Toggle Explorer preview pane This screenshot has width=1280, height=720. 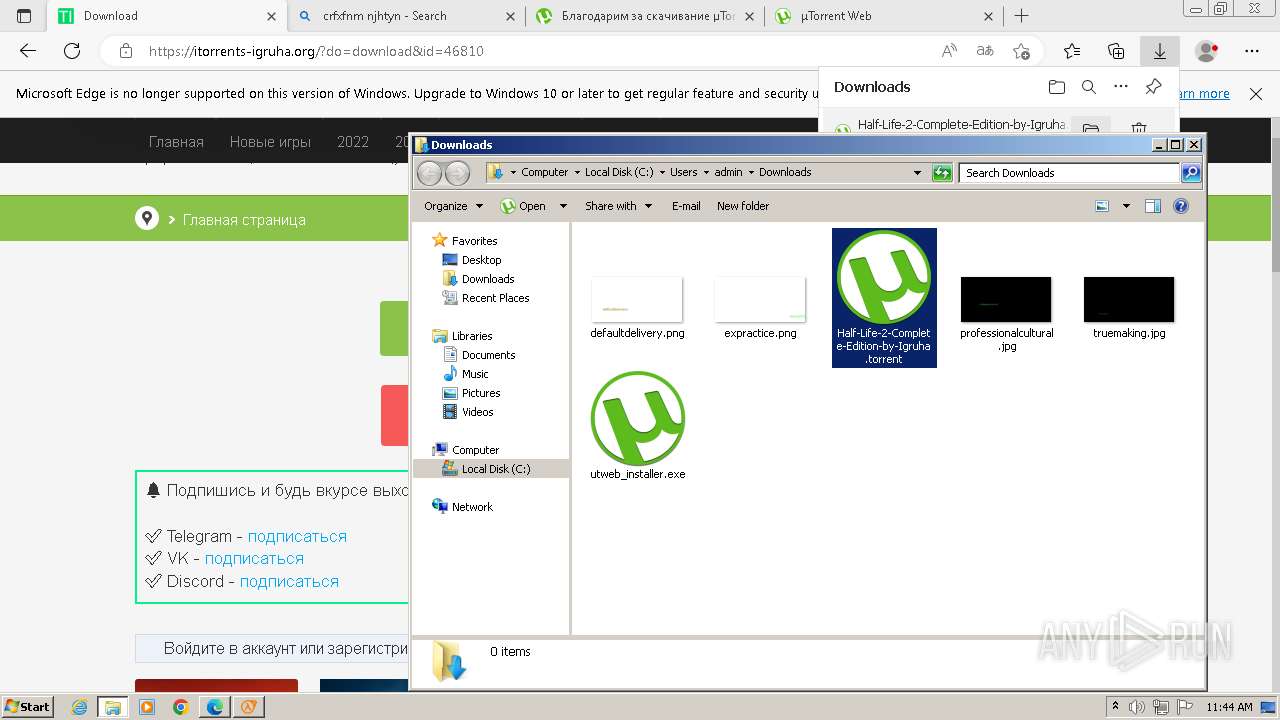coord(1152,206)
